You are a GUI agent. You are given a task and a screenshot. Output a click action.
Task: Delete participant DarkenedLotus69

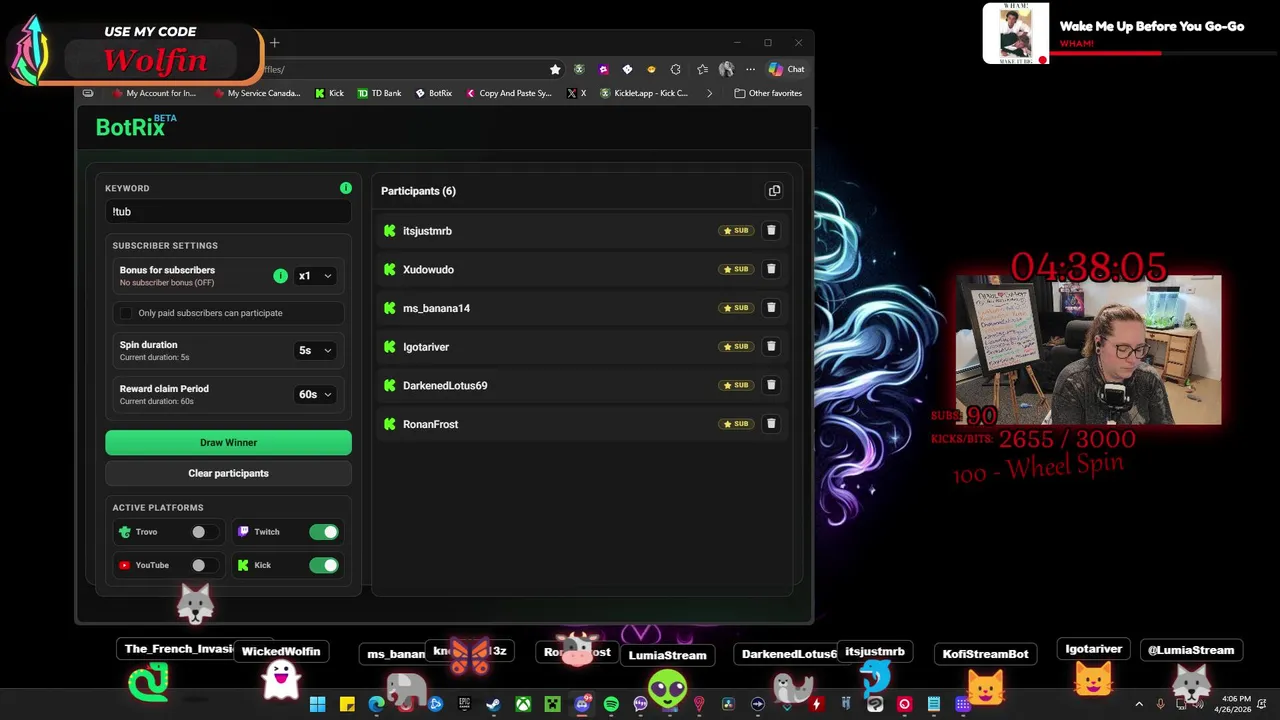pos(771,385)
